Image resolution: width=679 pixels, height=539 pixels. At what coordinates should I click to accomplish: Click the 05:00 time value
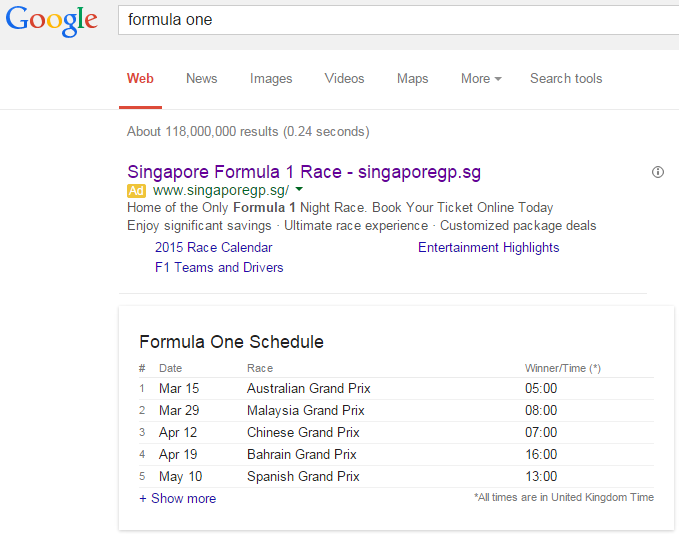point(541,388)
